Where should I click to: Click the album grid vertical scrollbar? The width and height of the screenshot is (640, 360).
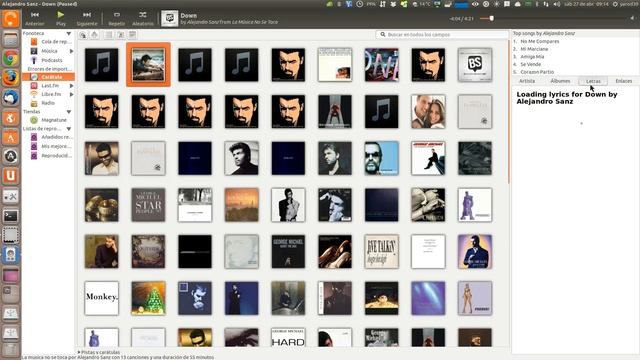click(x=509, y=111)
